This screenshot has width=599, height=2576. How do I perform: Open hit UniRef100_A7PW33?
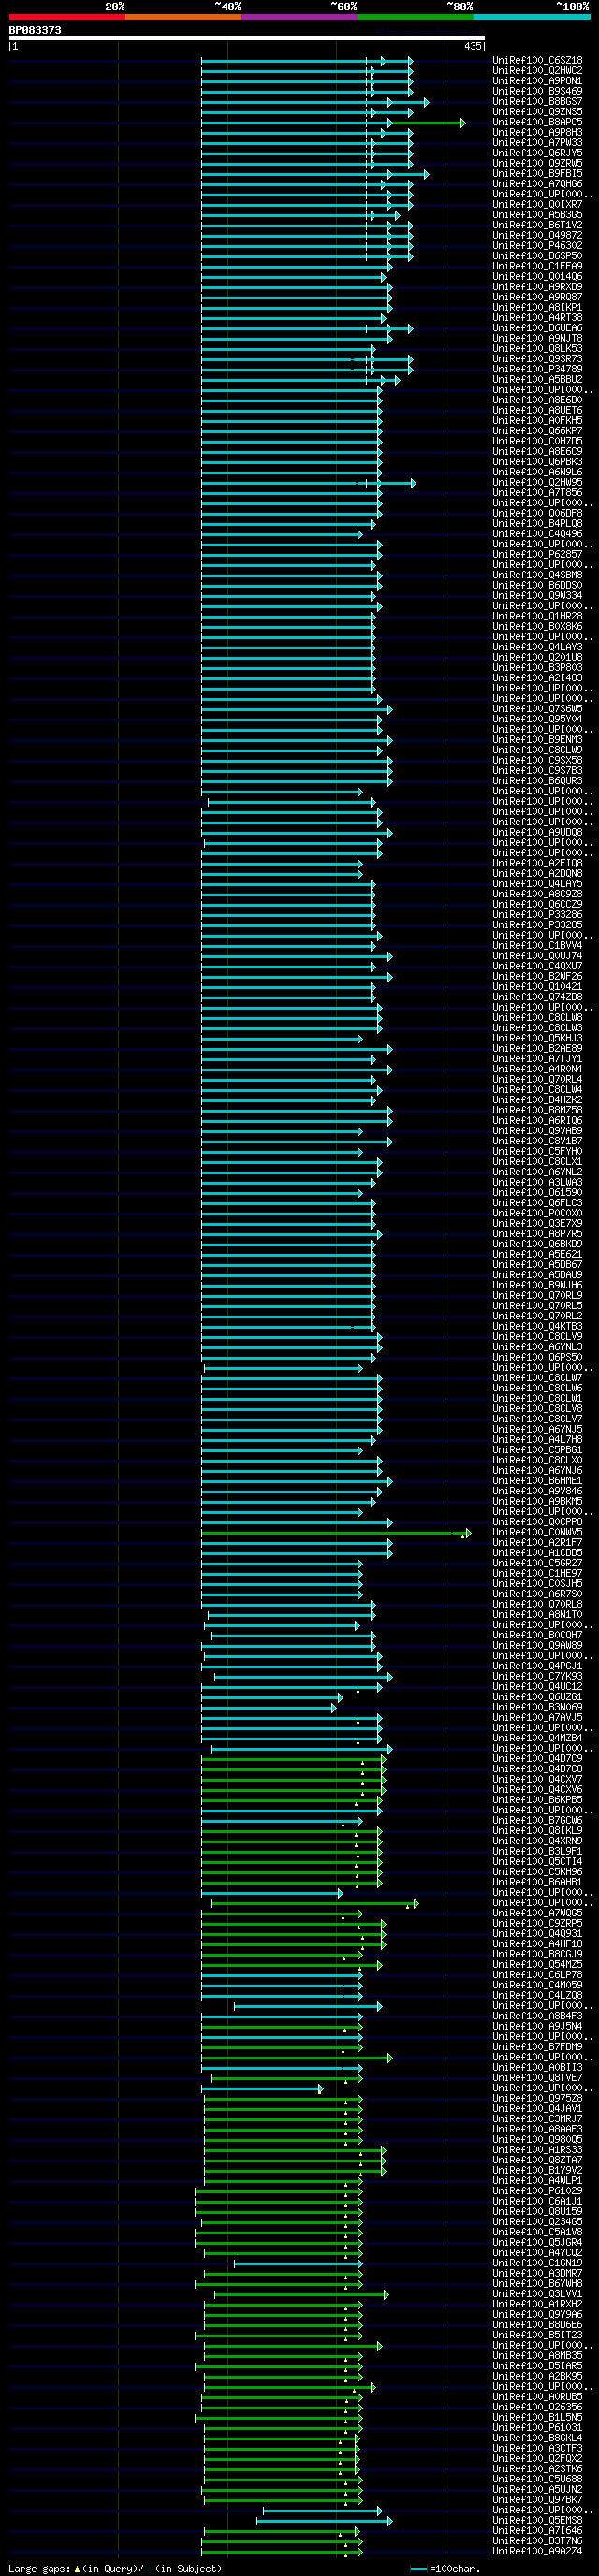coord(537,143)
